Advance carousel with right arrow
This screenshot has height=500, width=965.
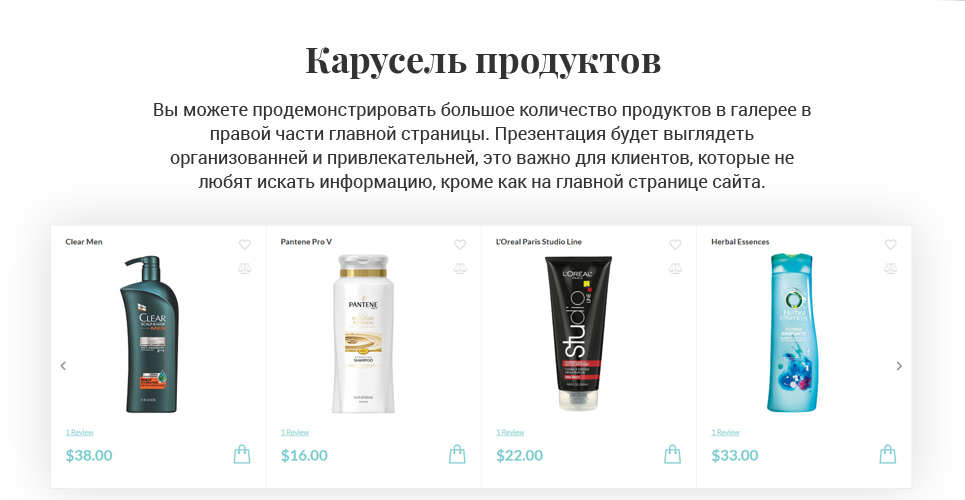click(899, 366)
